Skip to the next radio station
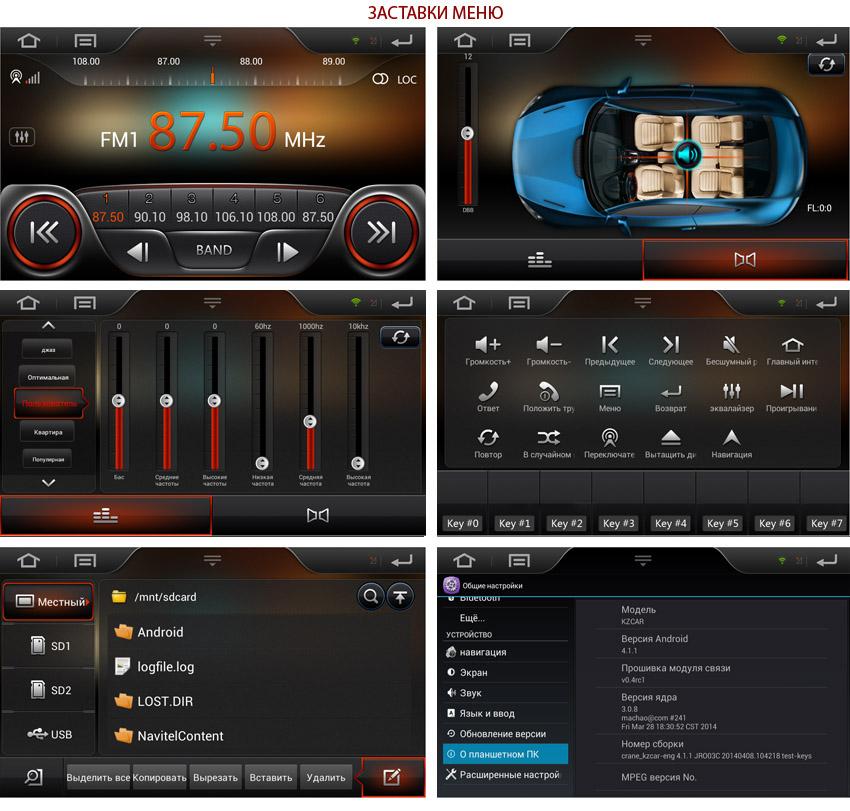850x811 pixels. click(x=381, y=233)
